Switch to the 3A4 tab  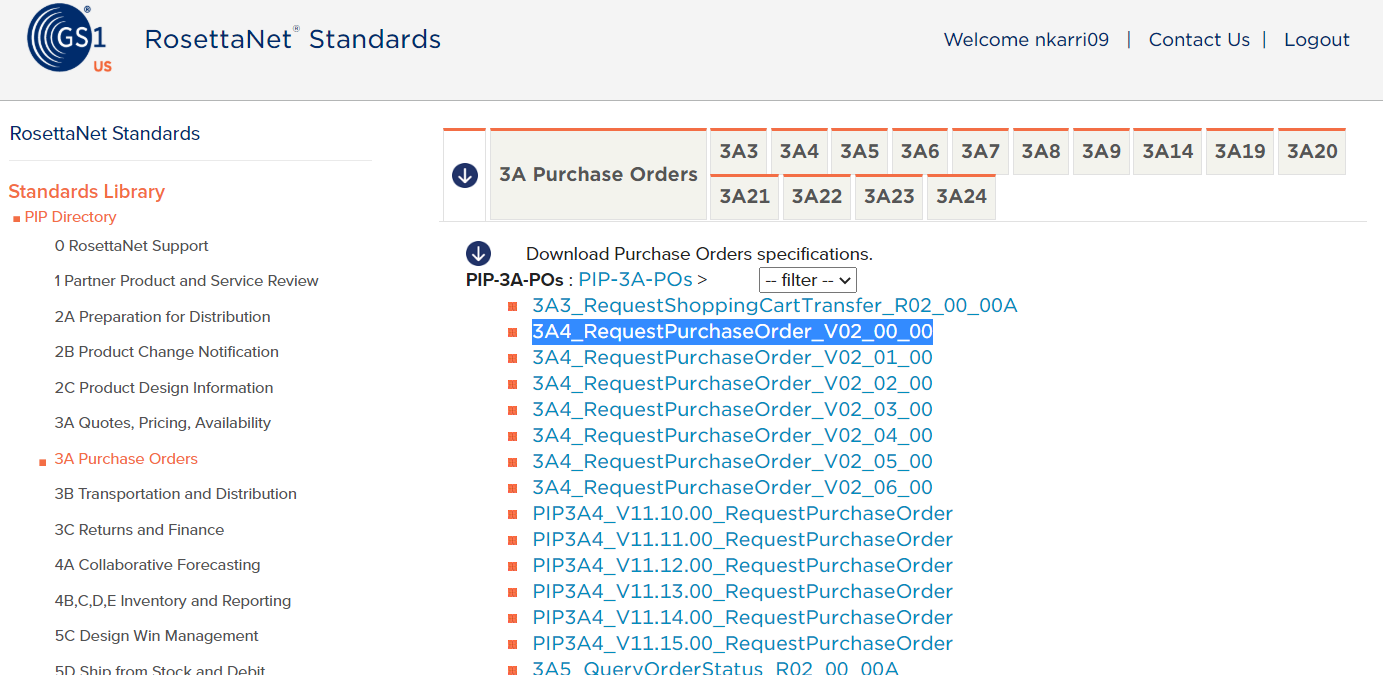tap(799, 152)
